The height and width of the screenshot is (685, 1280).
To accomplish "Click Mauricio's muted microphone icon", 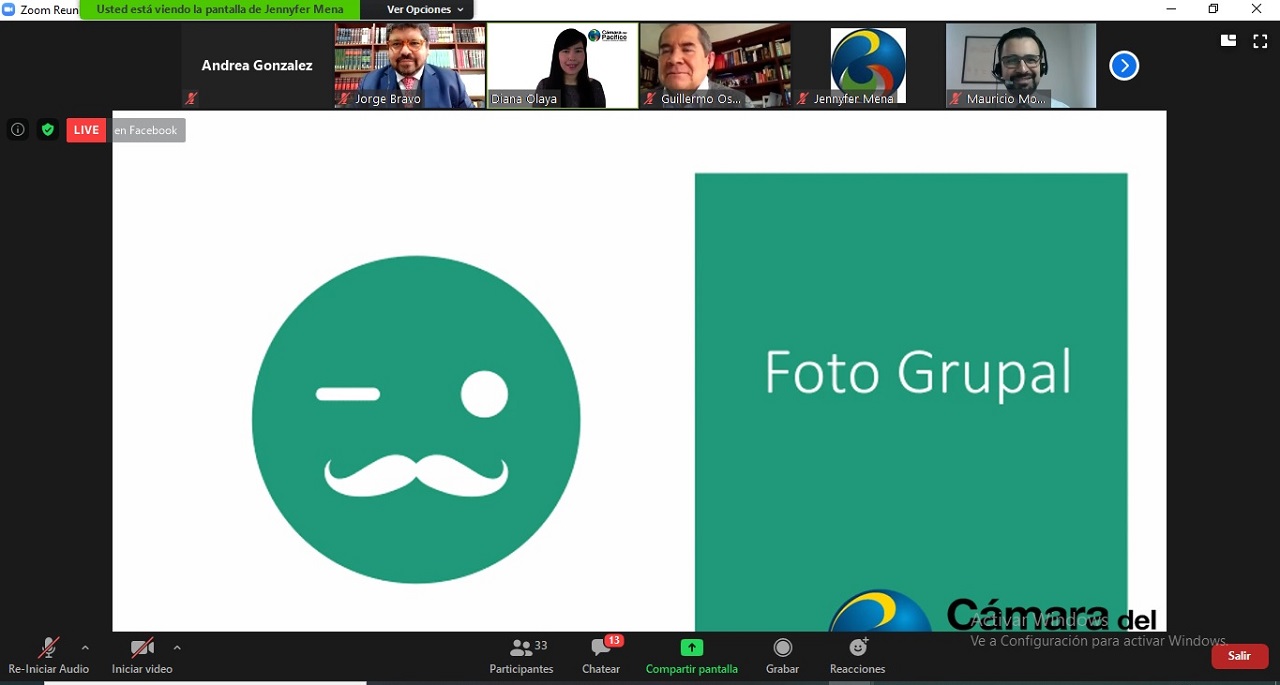I will (955, 99).
